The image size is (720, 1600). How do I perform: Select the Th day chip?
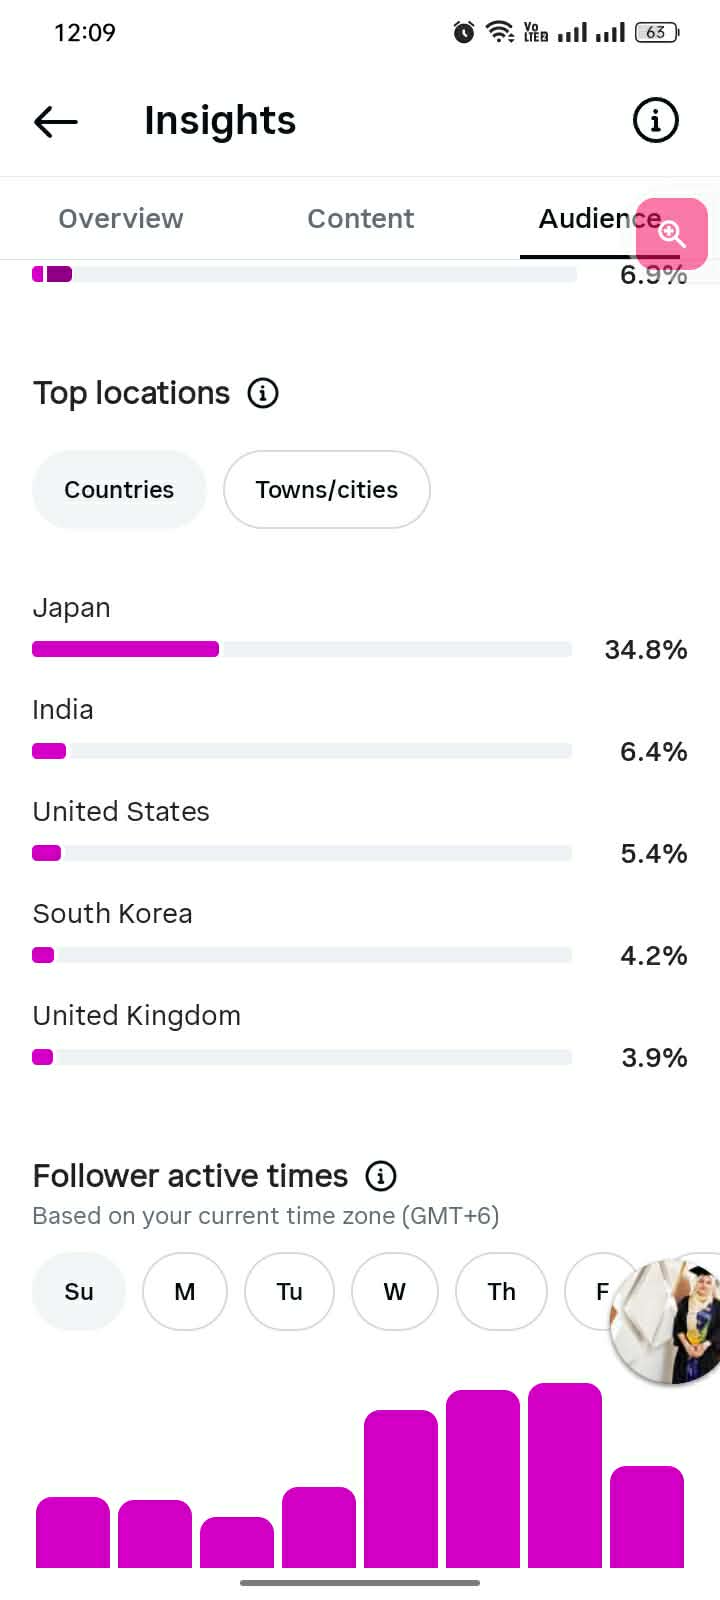pyautogui.click(x=501, y=1292)
